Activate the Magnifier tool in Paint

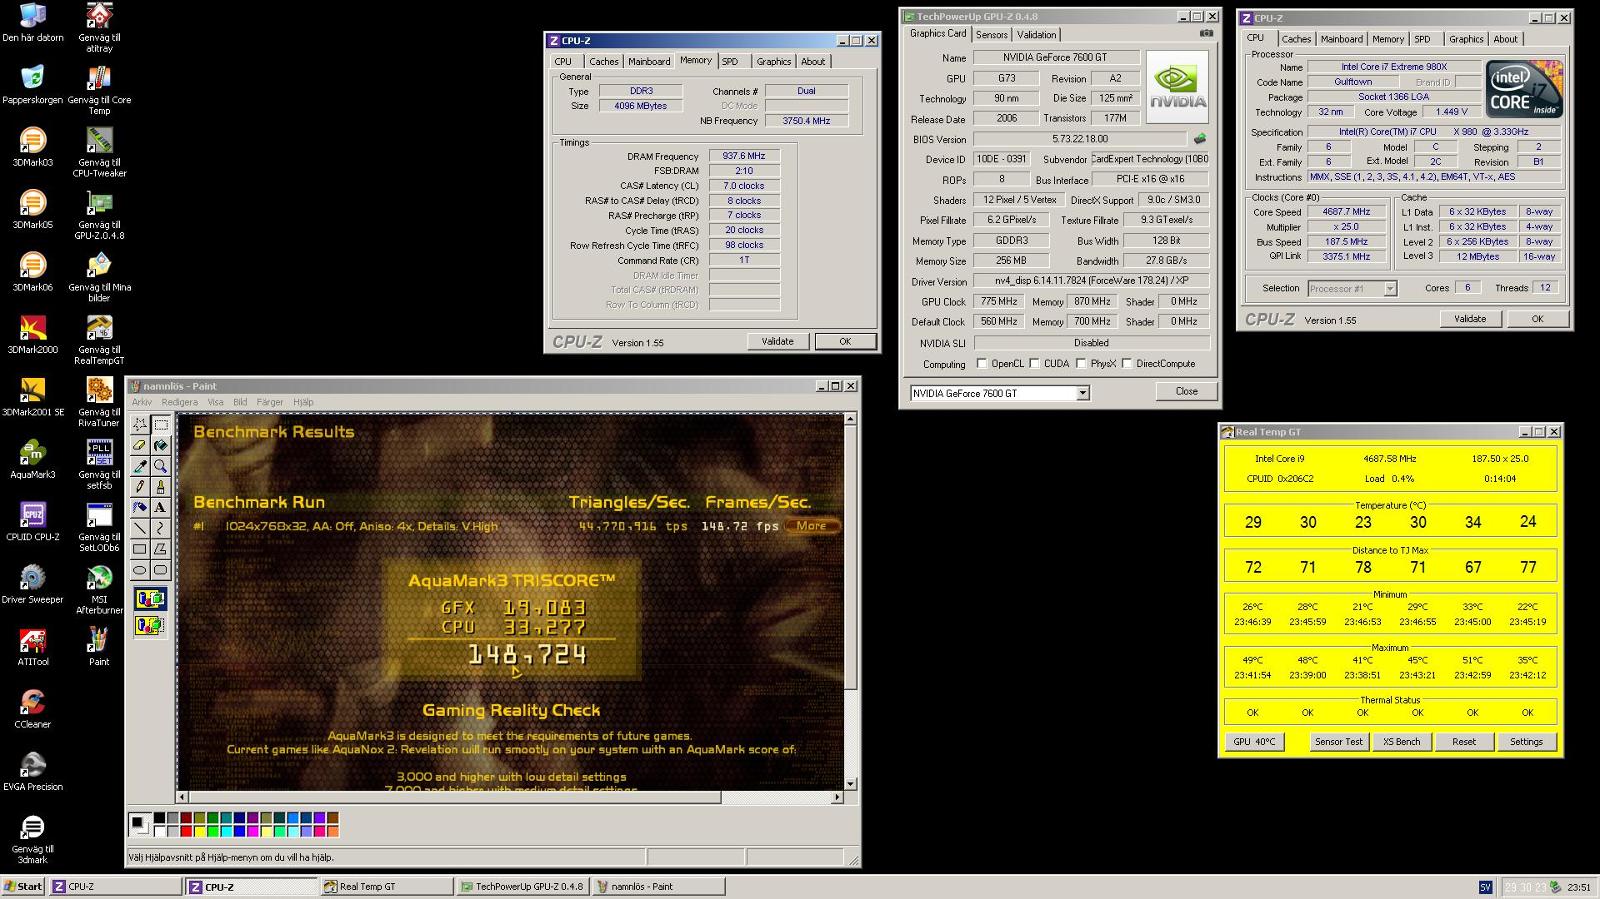(160, 466)
